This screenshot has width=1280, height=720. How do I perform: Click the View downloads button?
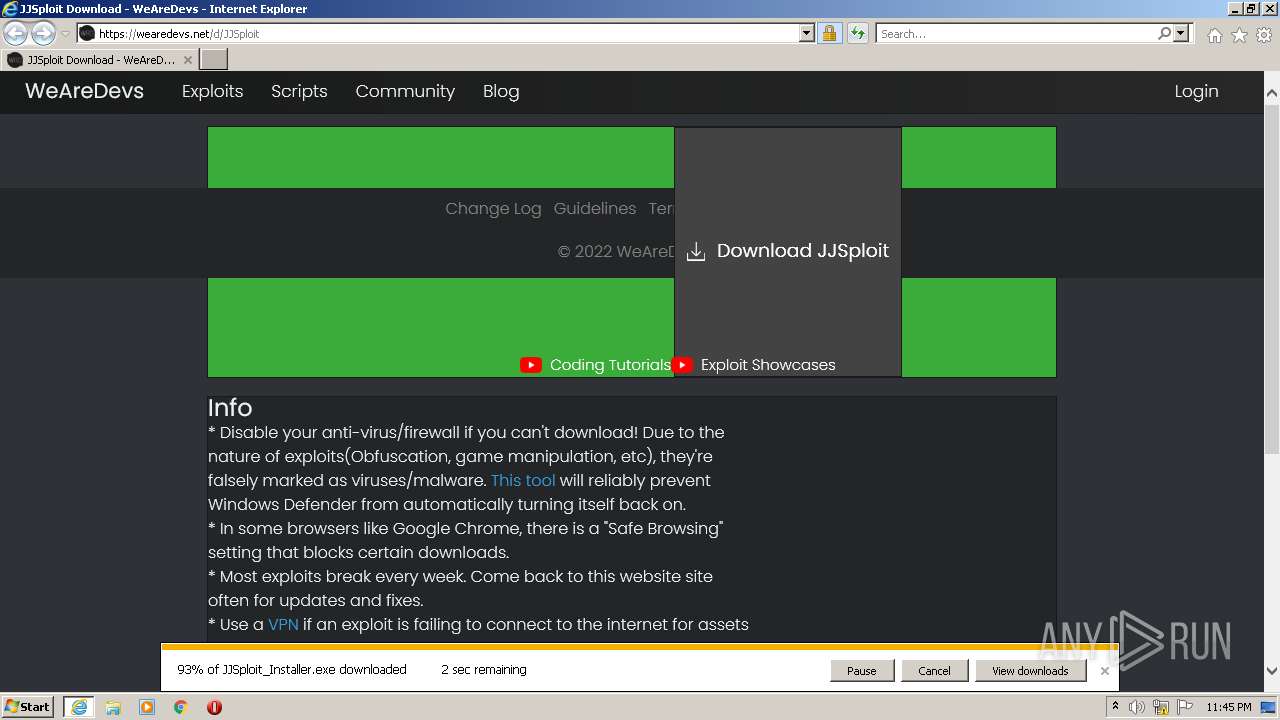[1030, 671]
